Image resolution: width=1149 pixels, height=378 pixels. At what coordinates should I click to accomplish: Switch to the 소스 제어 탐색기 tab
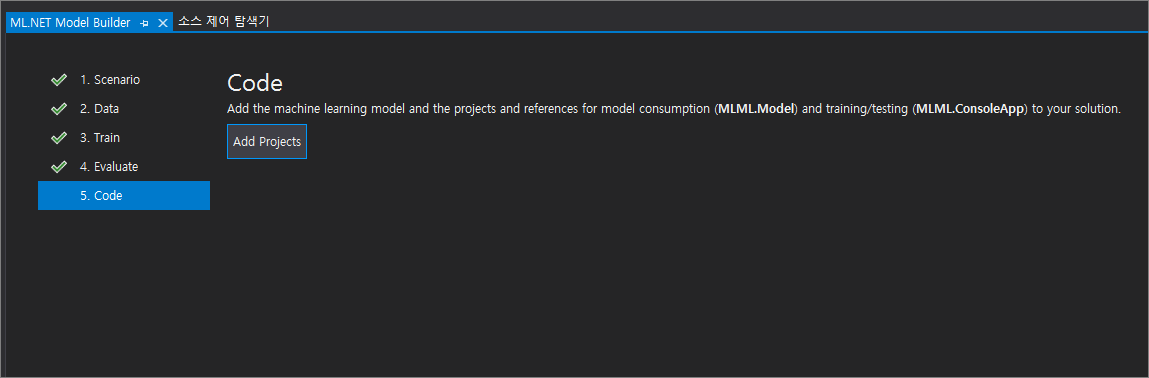coord(224,22)
